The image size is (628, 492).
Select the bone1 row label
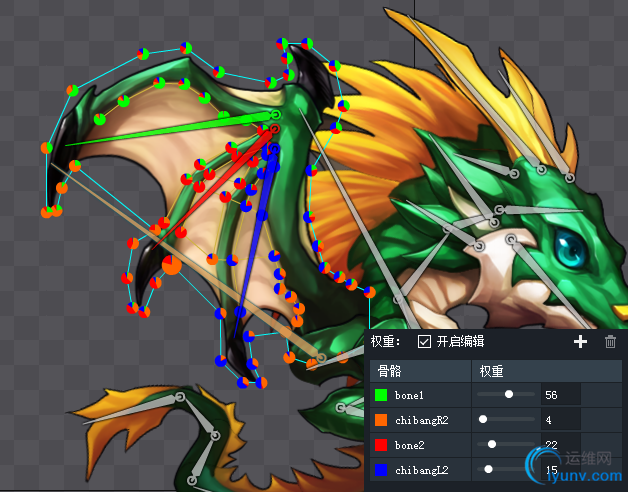tap(409, 395)
